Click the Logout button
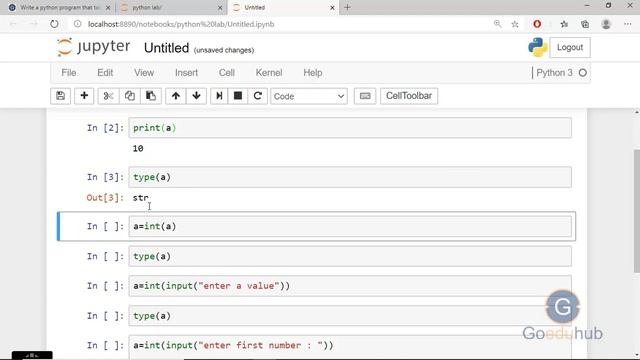The width and height of the screenshot is (640, 360). [x=570, y=47]
